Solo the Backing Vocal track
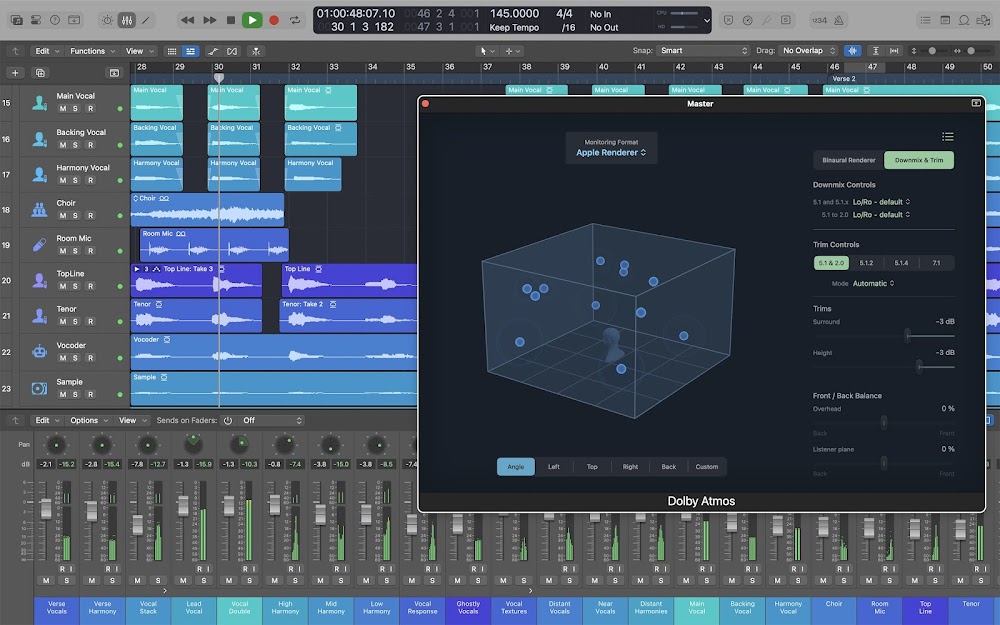This screenshot has height=625, width=1000. pyautogui.click(x=75, y=145)
